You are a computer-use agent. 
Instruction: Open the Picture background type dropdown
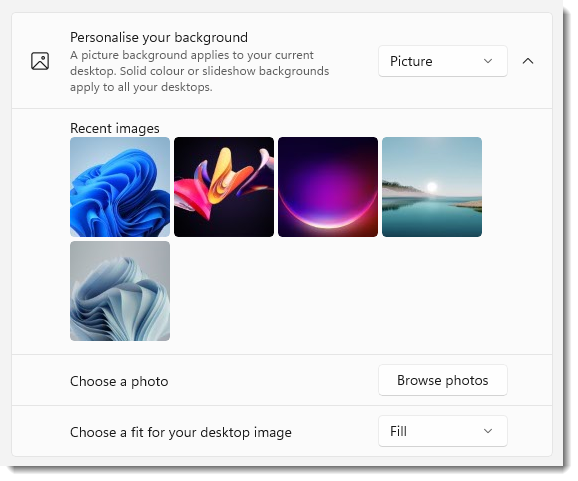[x=443, y=61]
